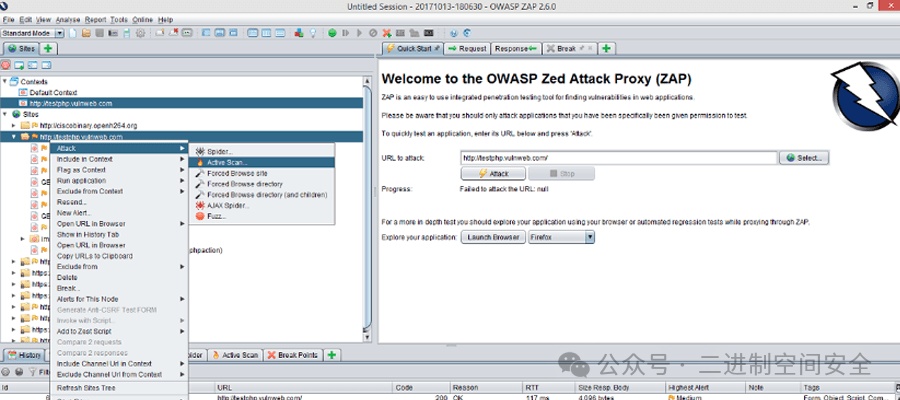The width and height of the screenshot is (900, 400).
Task: Click the red scope target icon in Sites panel
Action: click(6, 65)
